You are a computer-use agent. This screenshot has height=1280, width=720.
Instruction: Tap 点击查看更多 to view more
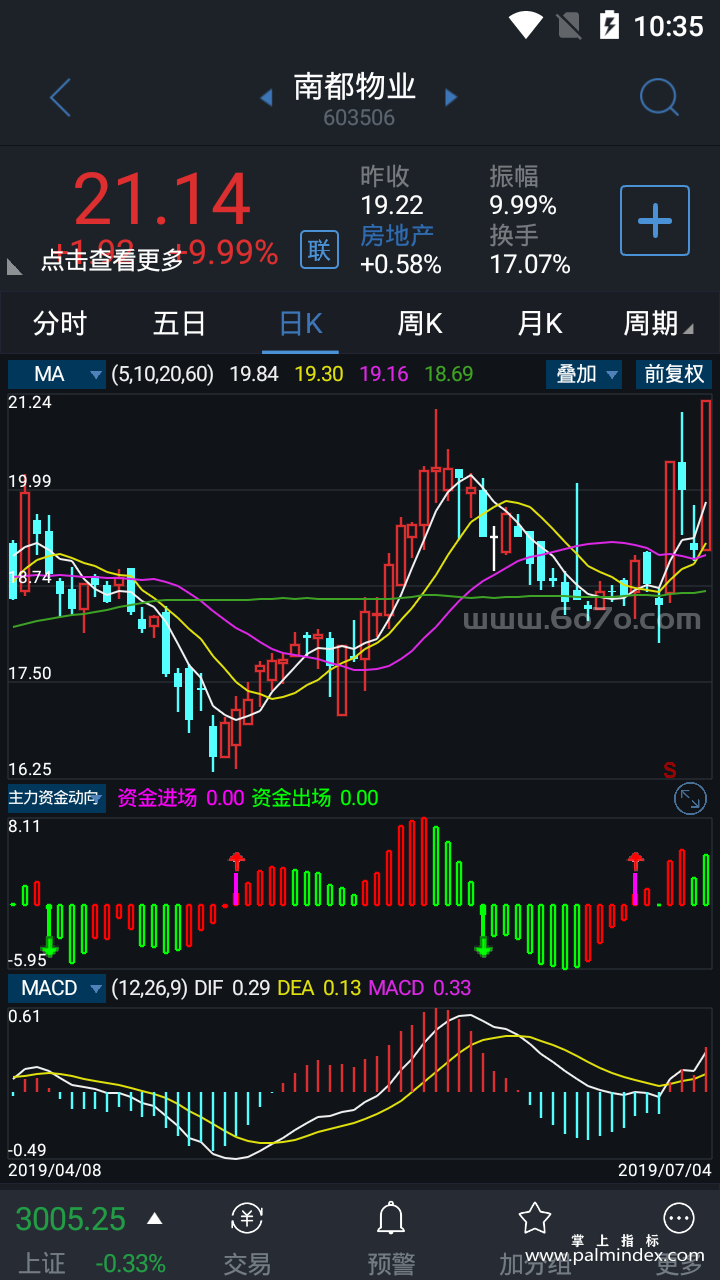click(112, 260)
